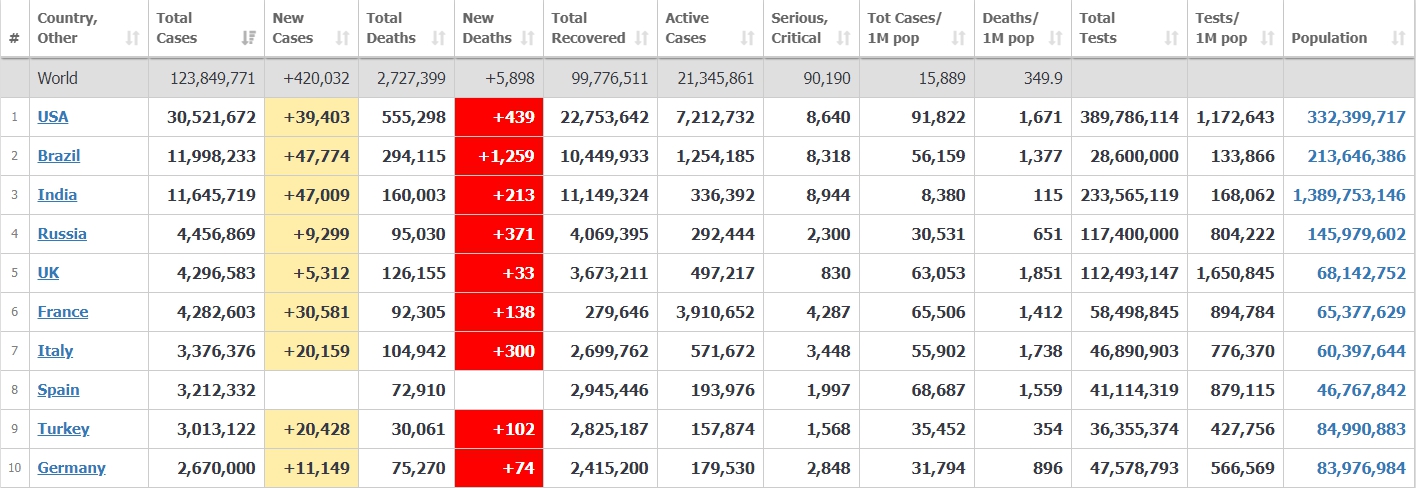The image size is (1416, 488).
Task: Sort by Total Deaths using arrow icon
Action: (x=438, y=38)
